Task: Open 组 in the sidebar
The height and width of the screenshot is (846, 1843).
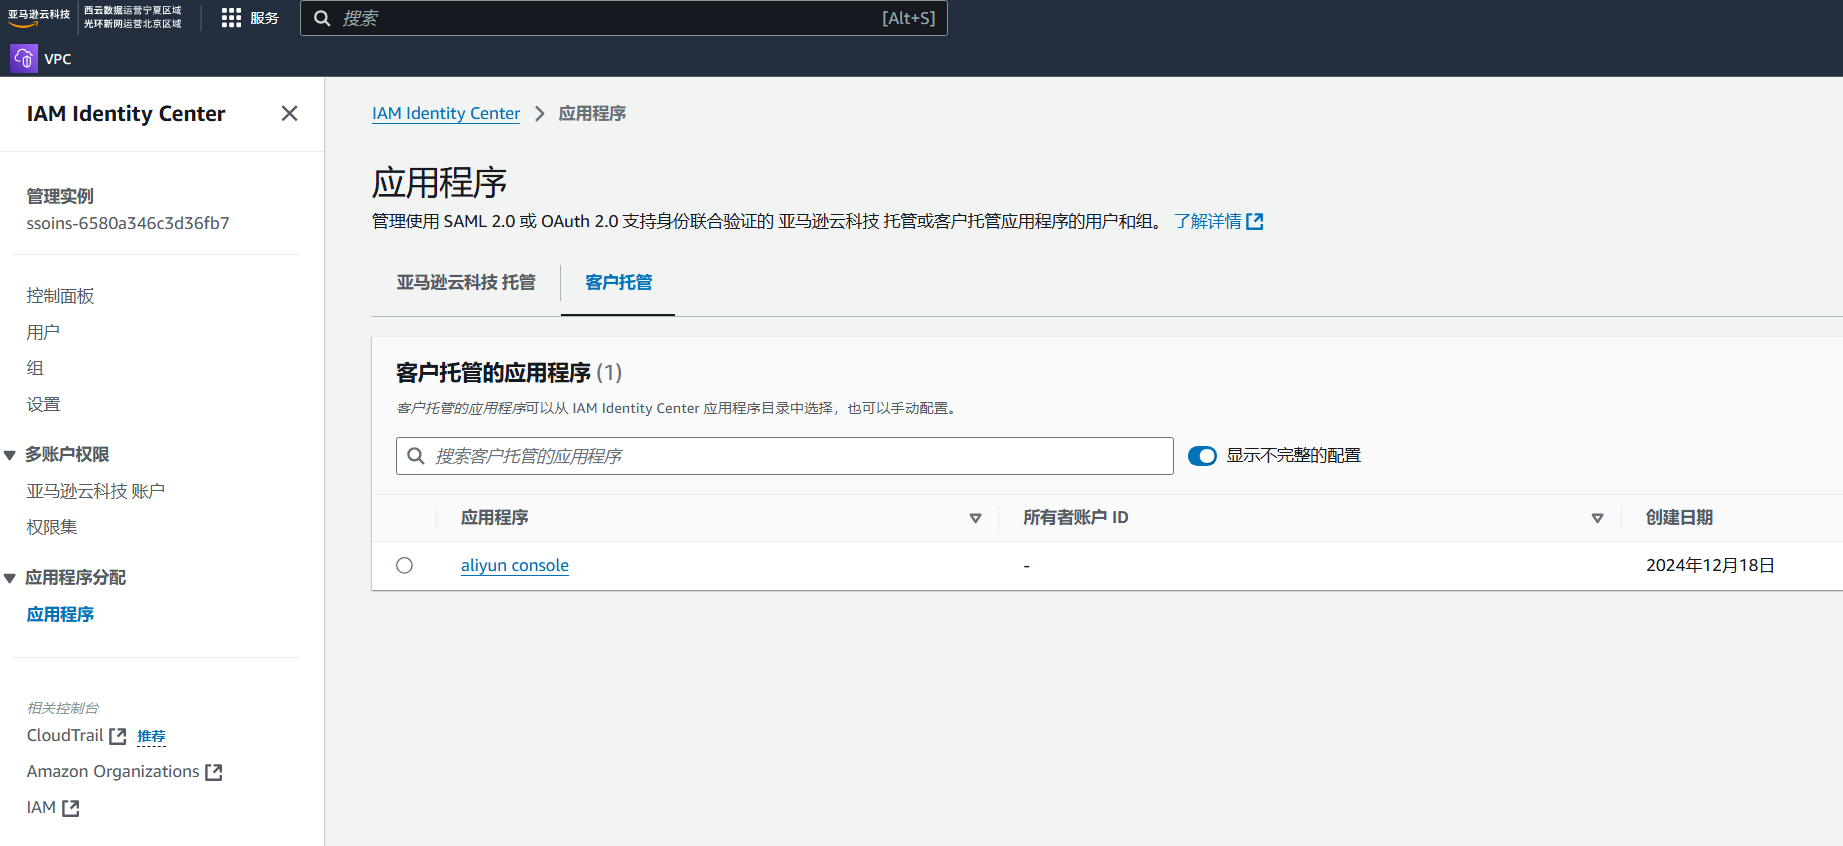Action: tap(35, 368)
